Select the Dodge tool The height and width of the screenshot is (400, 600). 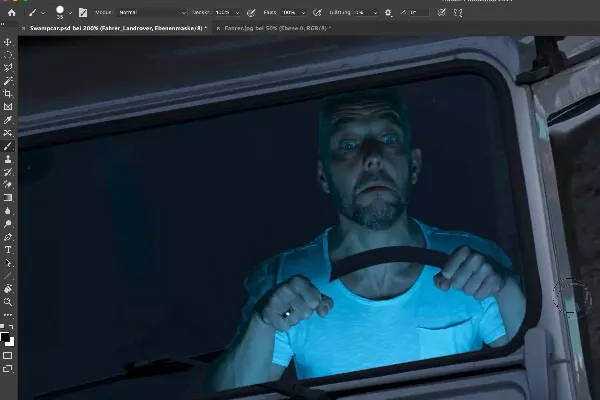pos(8,224)
